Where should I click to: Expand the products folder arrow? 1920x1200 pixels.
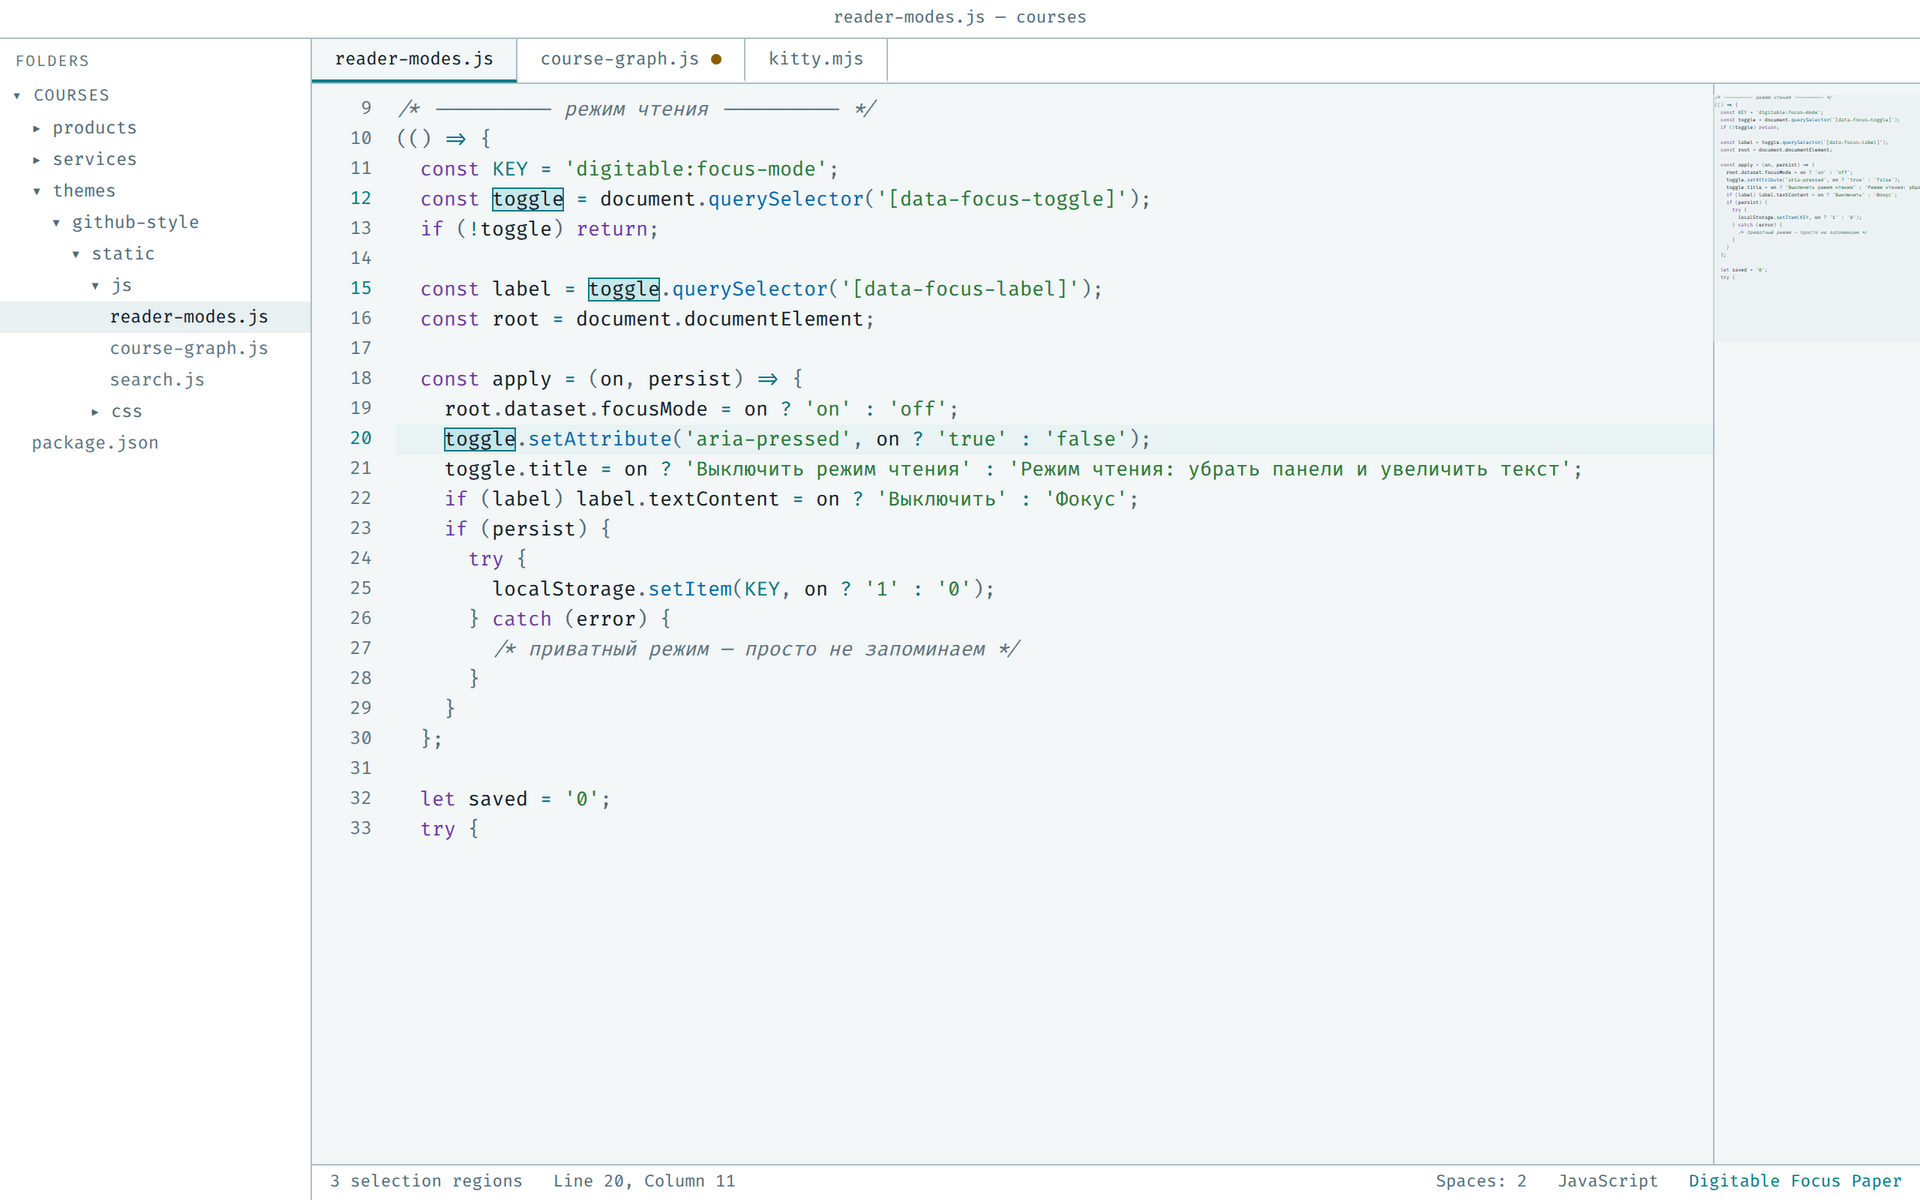(37, 128)
